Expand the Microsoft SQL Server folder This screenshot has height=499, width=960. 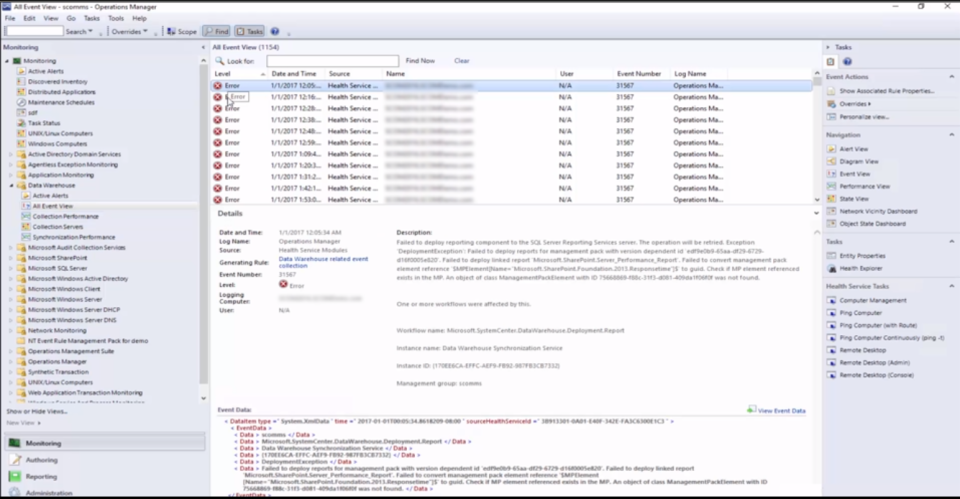[x=11, y=268]
